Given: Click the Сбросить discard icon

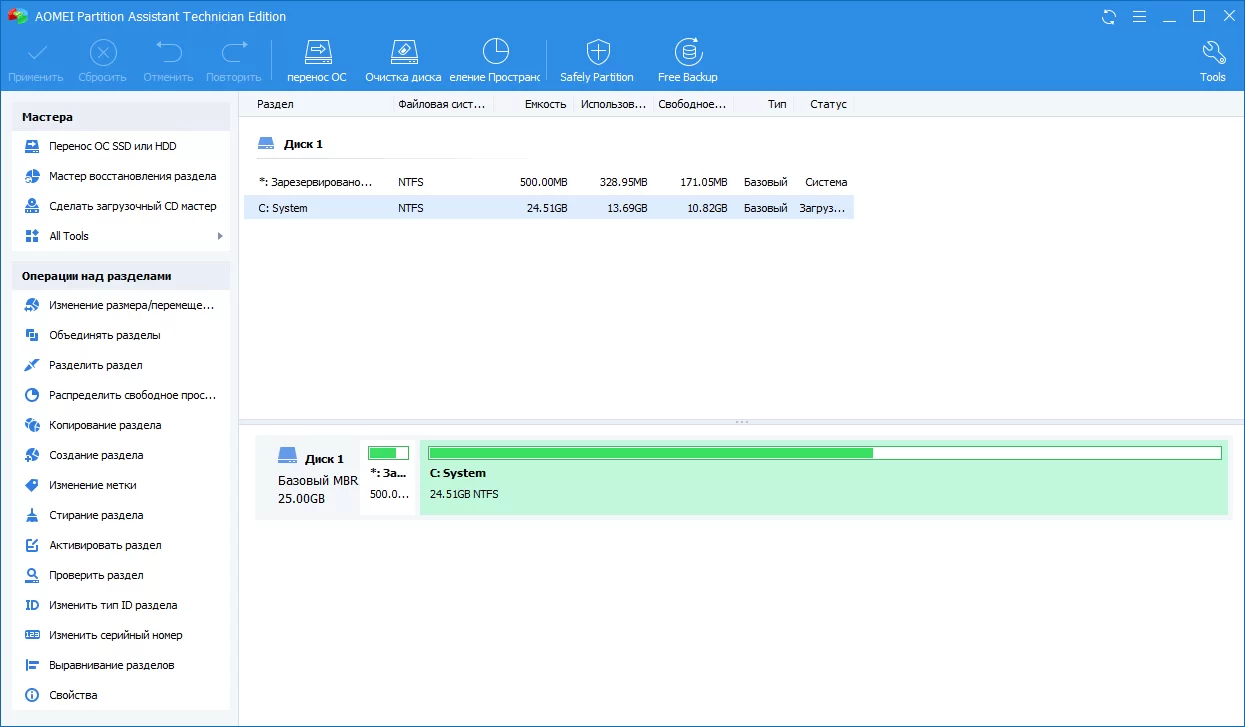Looking at the screenshot, I should tap(103, 52).
